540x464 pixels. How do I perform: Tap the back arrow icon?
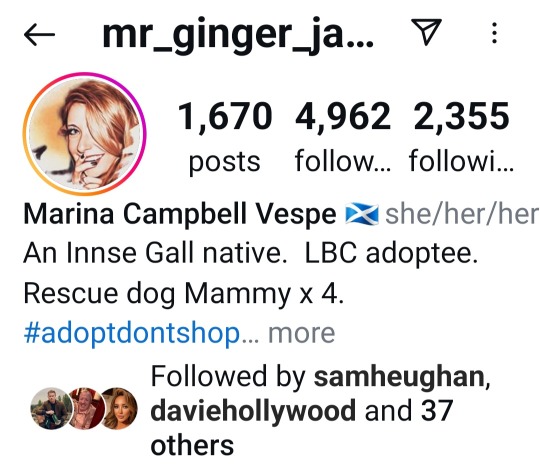click(x=39, y=34)
